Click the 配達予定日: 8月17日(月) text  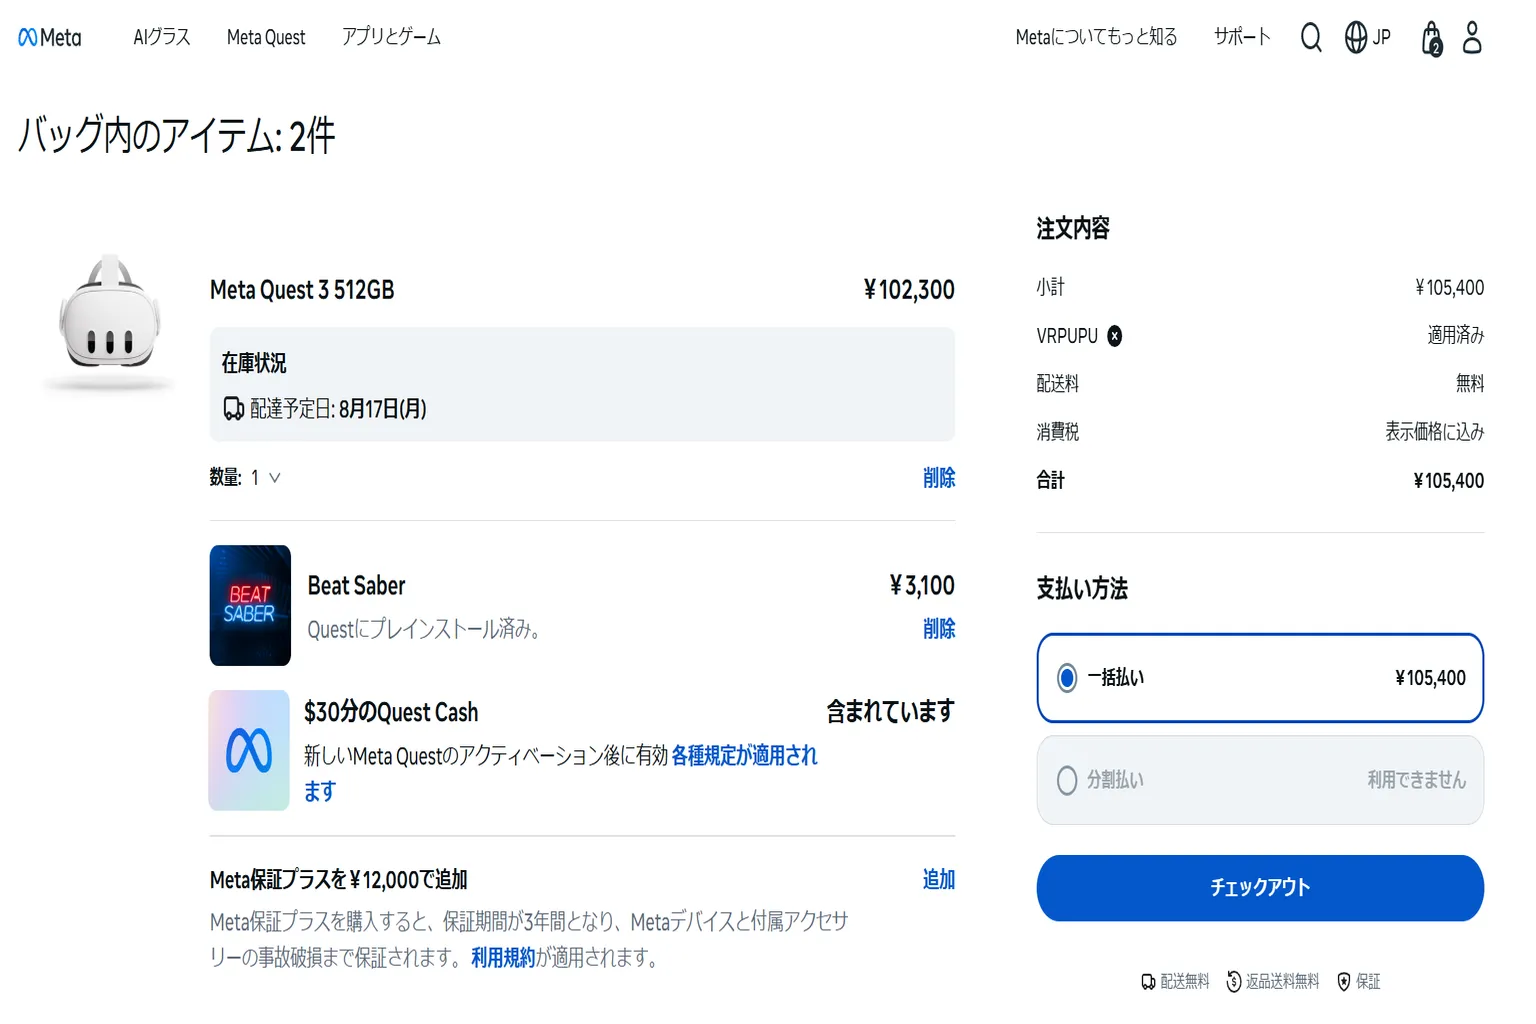click(x=338, y=409)
